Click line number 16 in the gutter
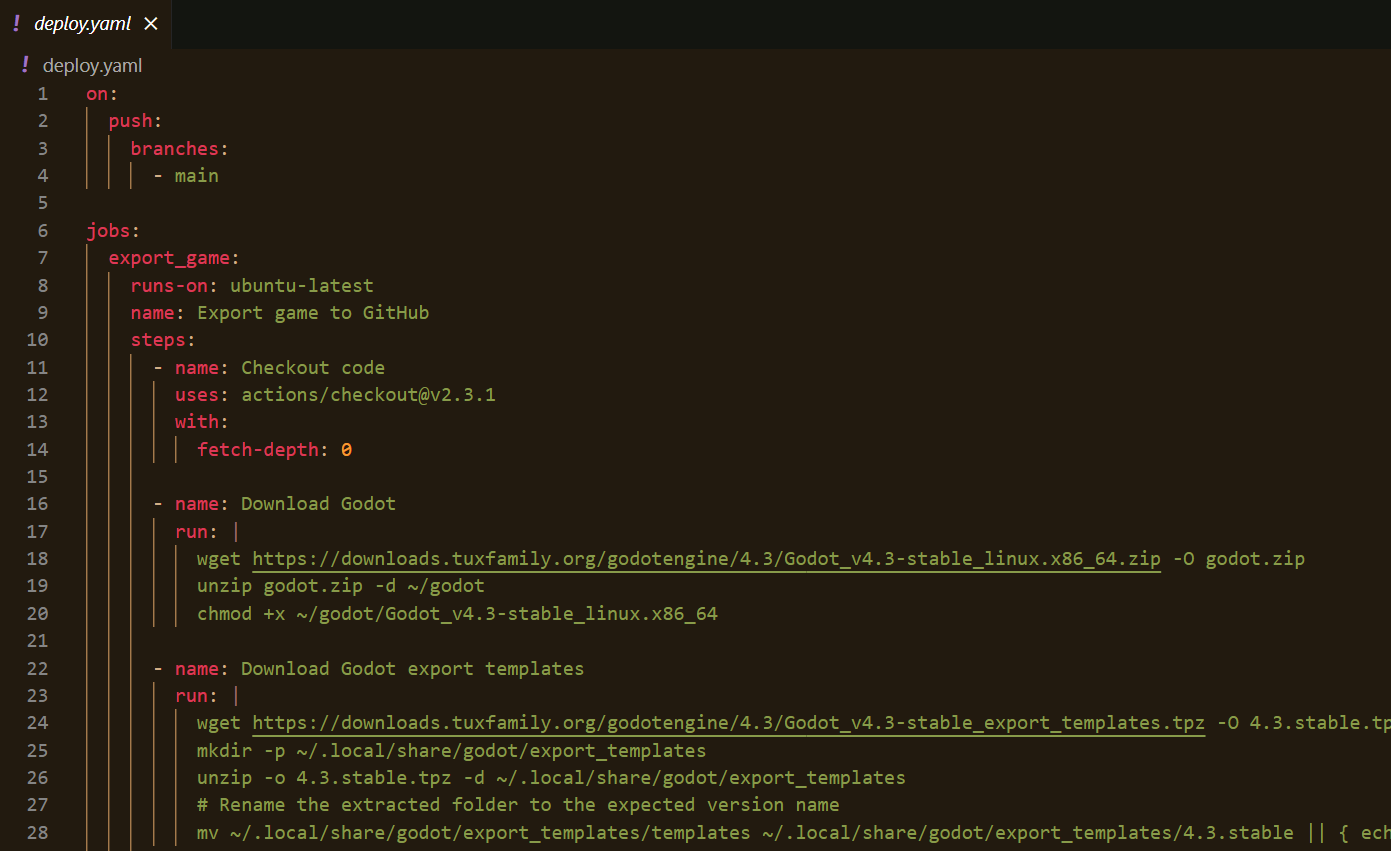 tap(37, 504)
